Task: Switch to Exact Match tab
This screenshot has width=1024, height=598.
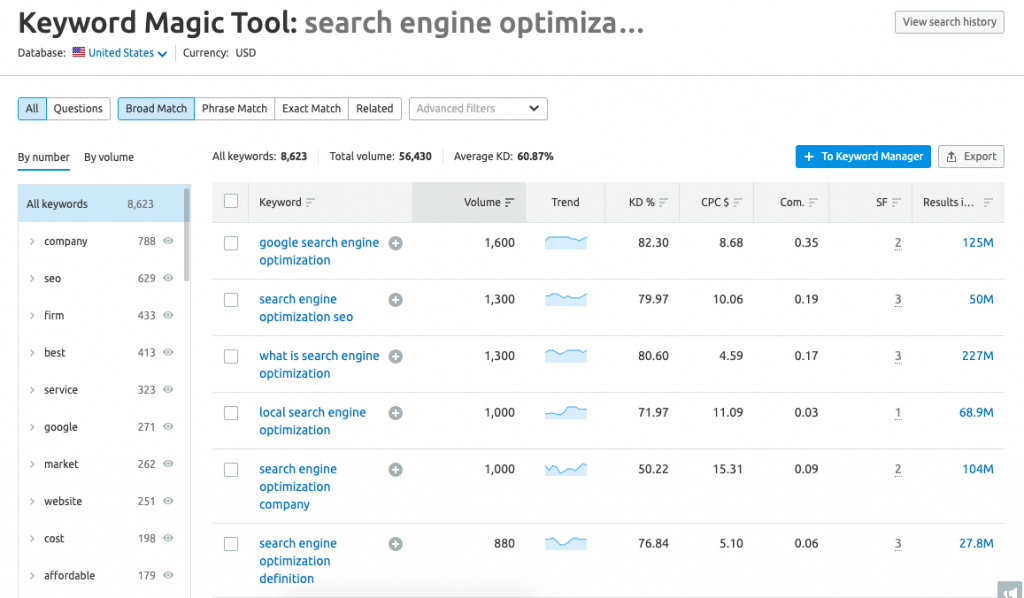Action: click(x=312, y=108)
